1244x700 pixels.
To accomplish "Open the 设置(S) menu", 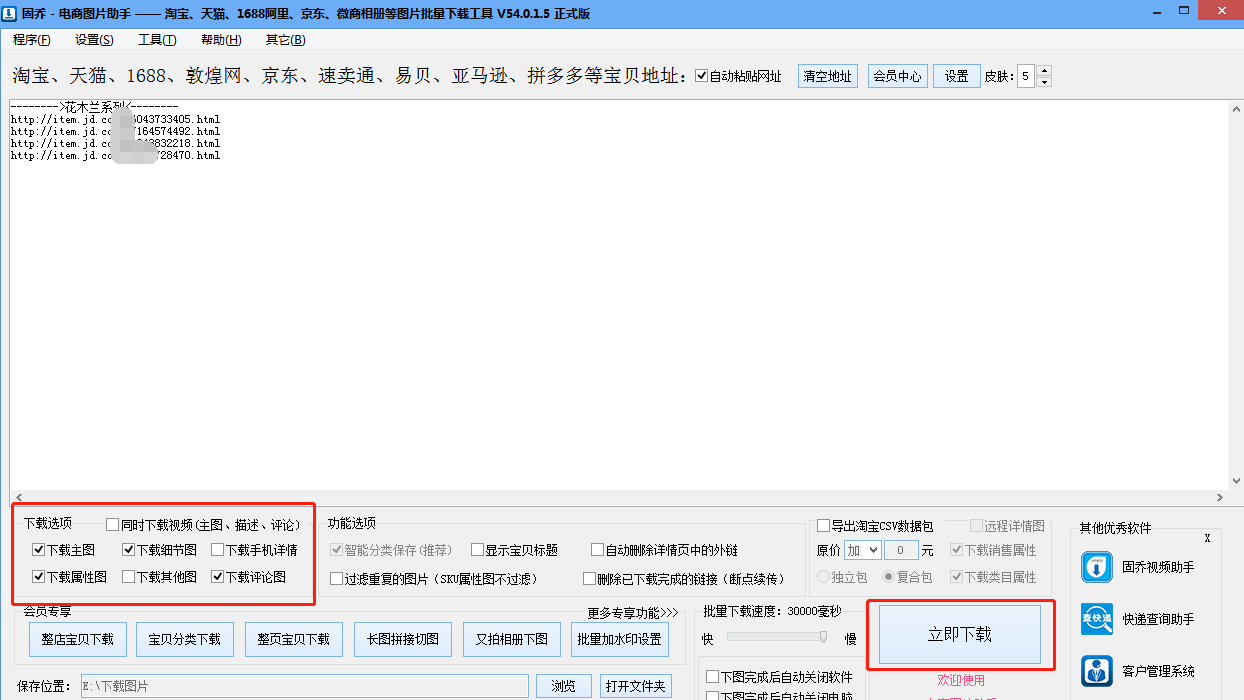I will coord(94,40).
